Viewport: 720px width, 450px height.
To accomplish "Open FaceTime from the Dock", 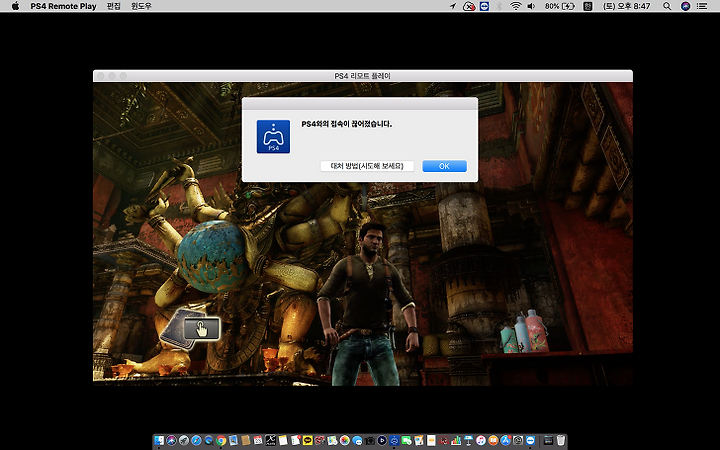I will [406, 440].
